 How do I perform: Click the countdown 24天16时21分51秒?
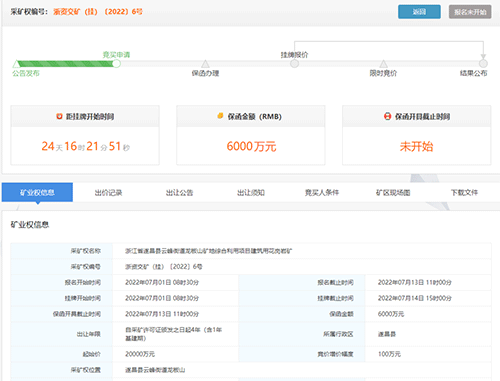[86, 146]
